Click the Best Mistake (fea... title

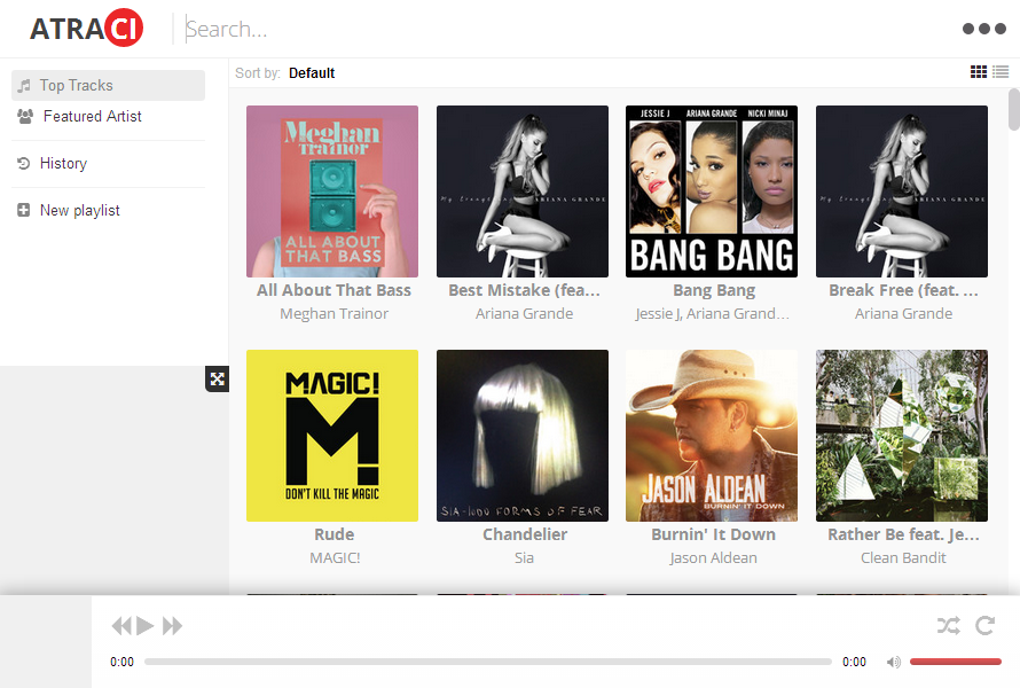524,290
